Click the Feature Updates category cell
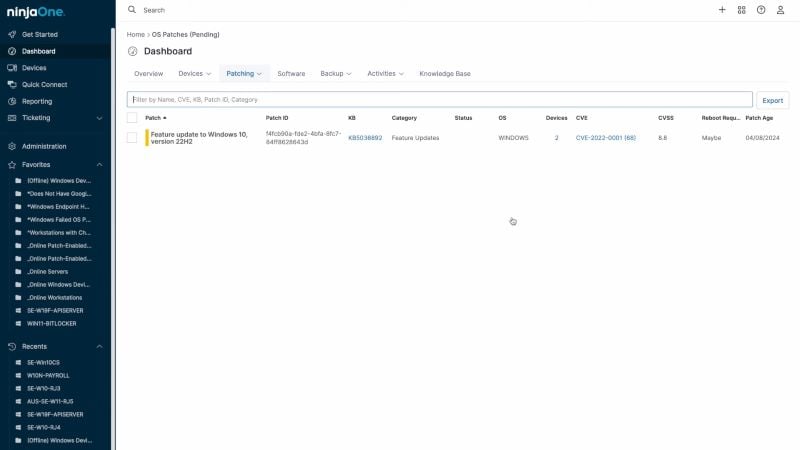The image size is (800, 450). [x=415, y=138]
